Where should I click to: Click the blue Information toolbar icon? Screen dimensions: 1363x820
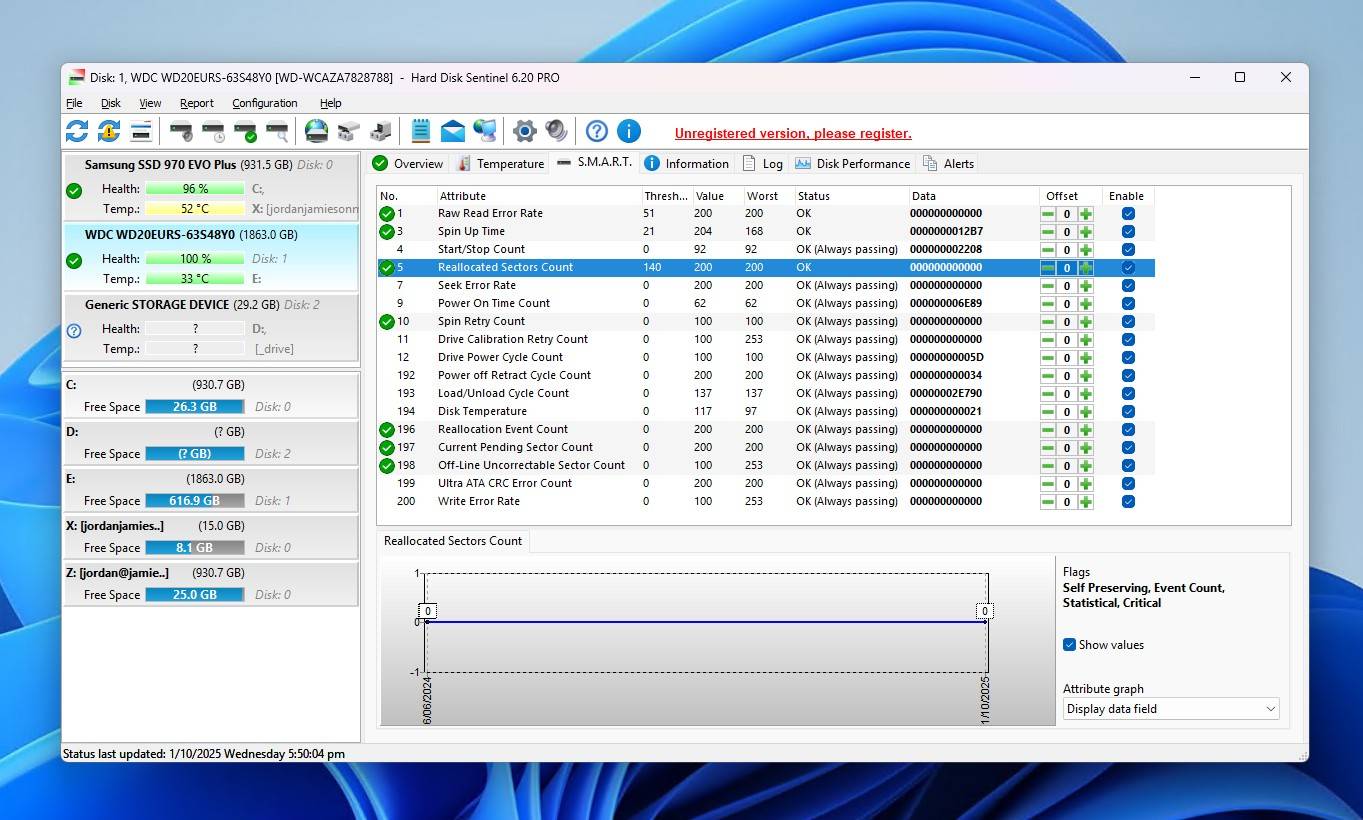point(628,131)
